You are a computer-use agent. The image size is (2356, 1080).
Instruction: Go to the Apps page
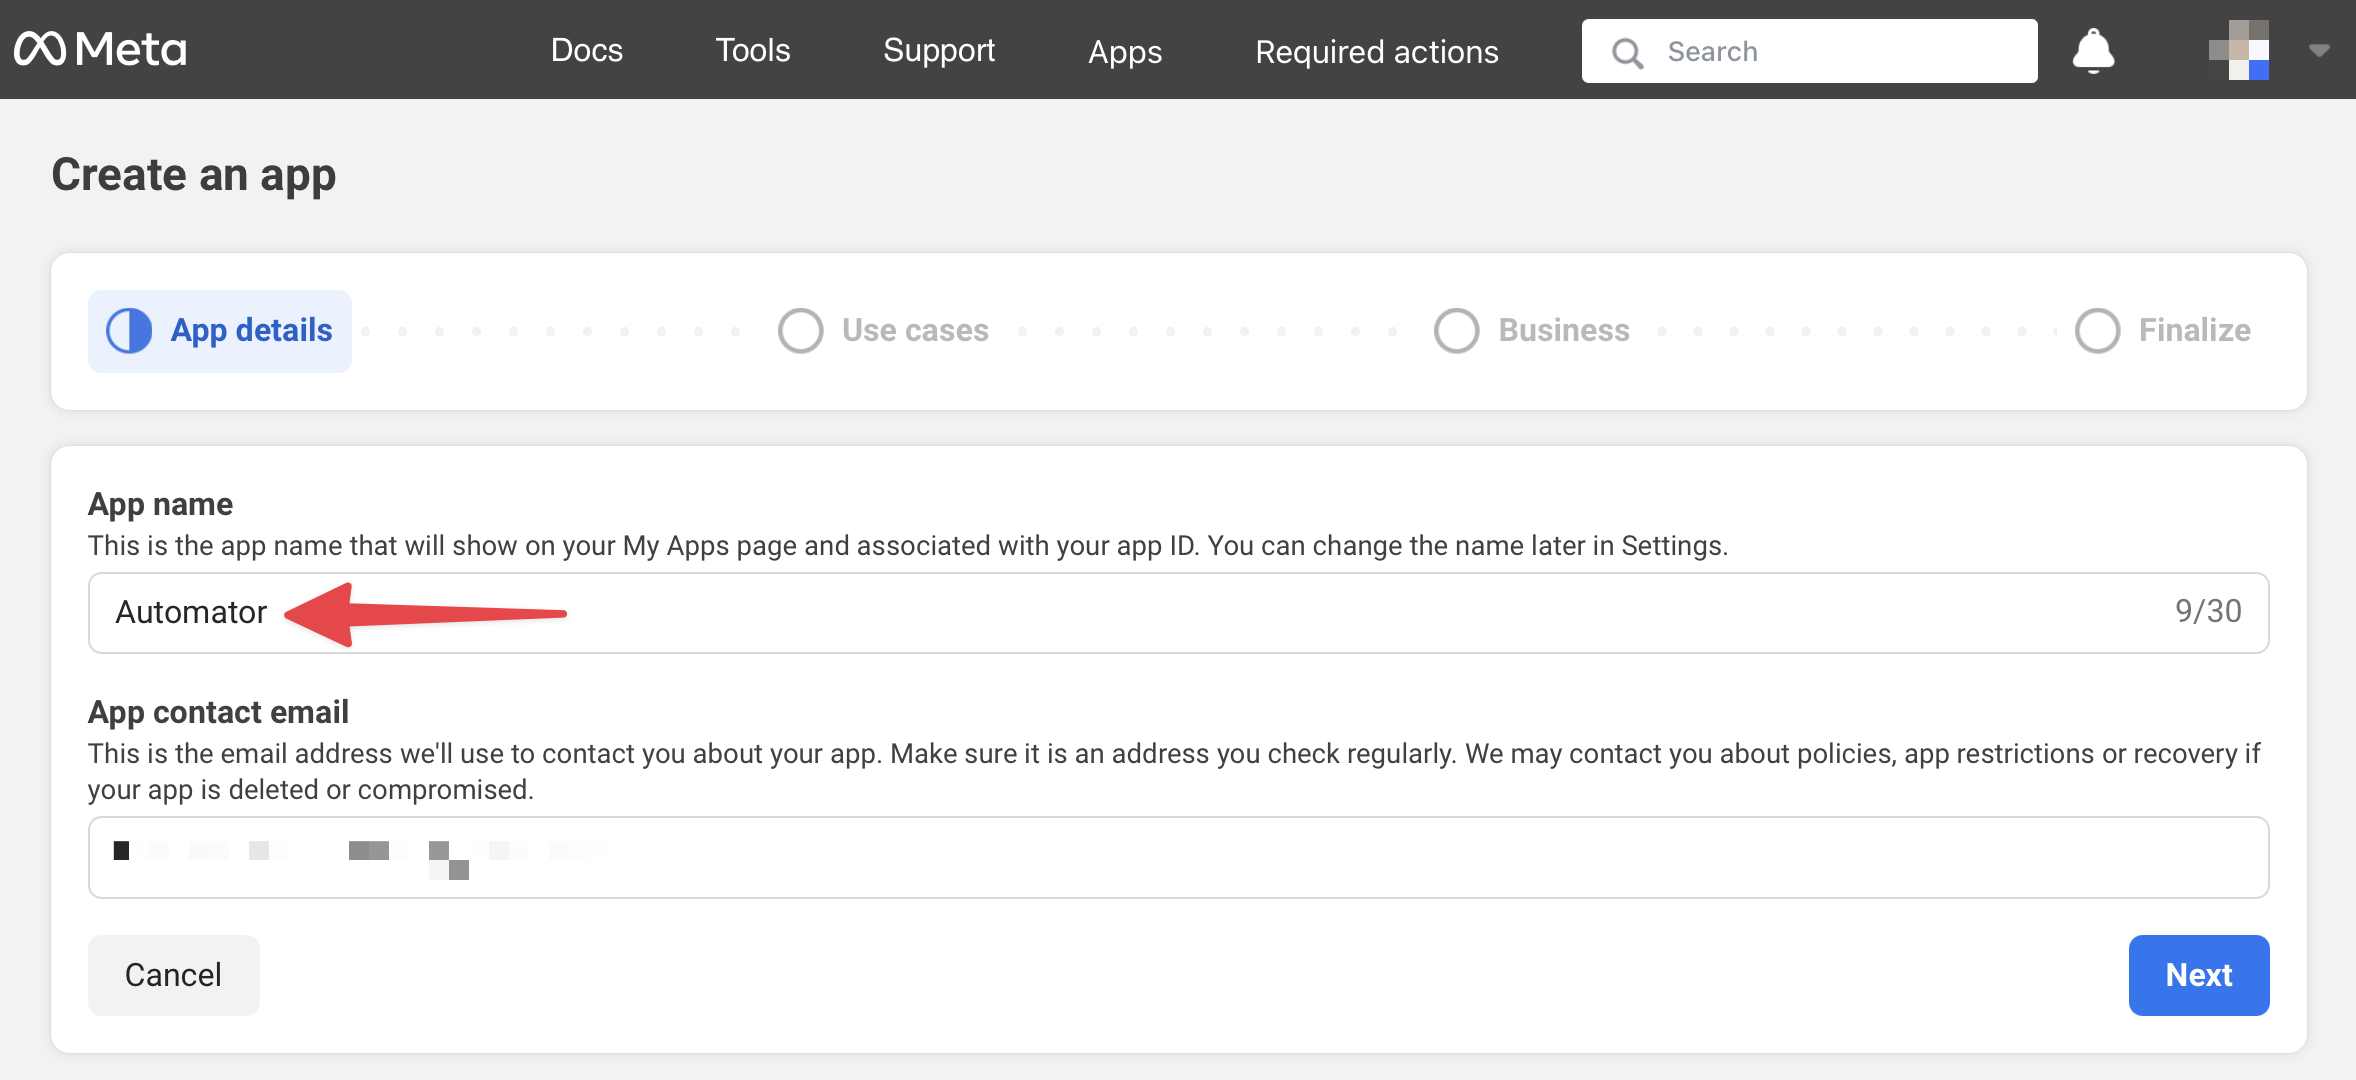1124,52
